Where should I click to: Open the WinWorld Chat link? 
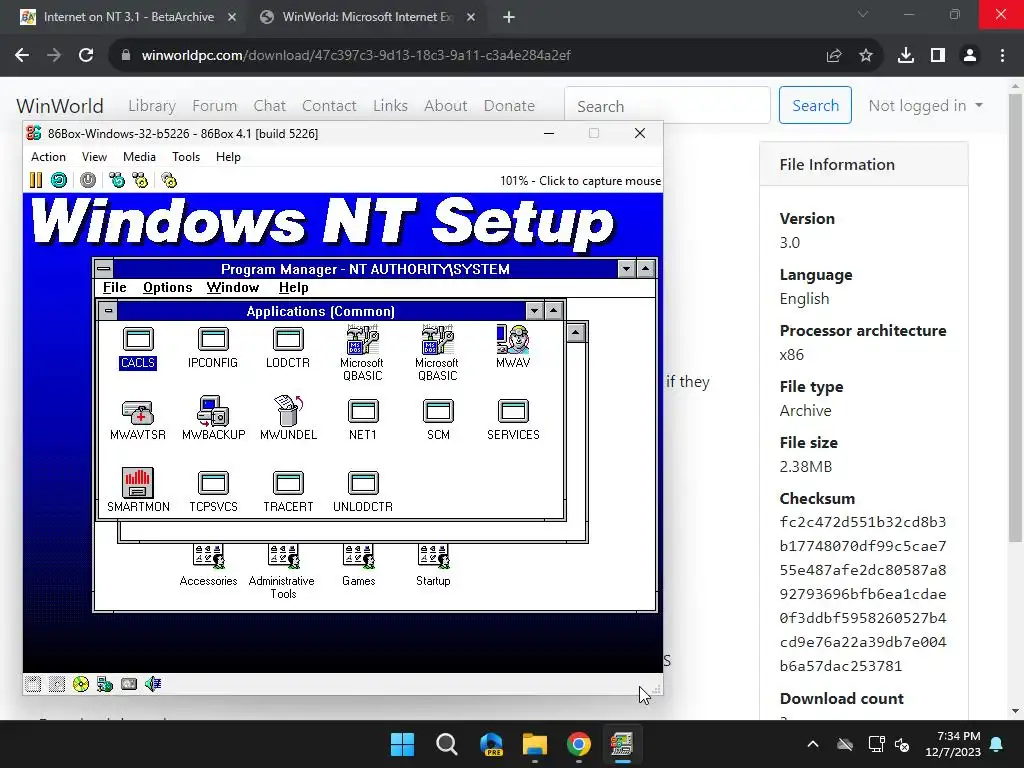[269, 105]
